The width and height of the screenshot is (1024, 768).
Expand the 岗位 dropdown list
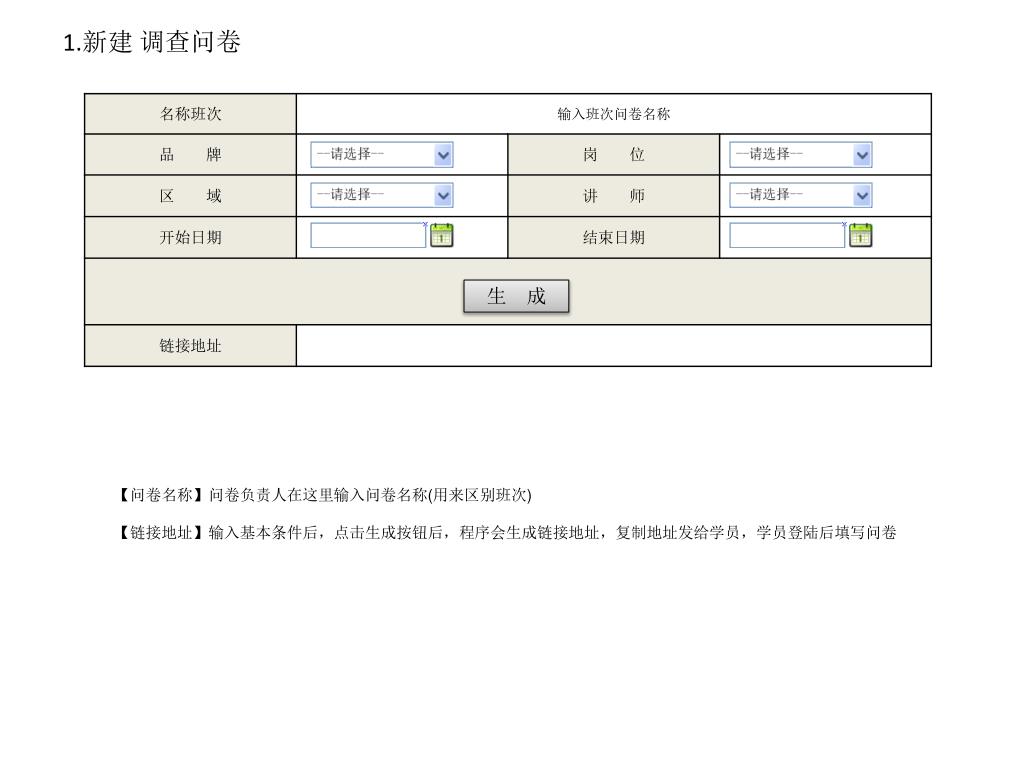click(801, 155)
